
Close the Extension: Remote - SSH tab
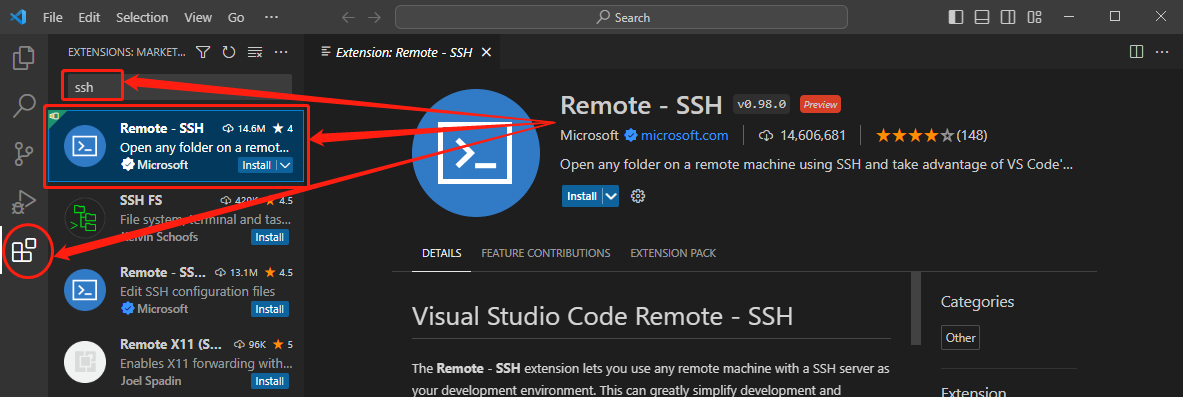coord(487,52)
